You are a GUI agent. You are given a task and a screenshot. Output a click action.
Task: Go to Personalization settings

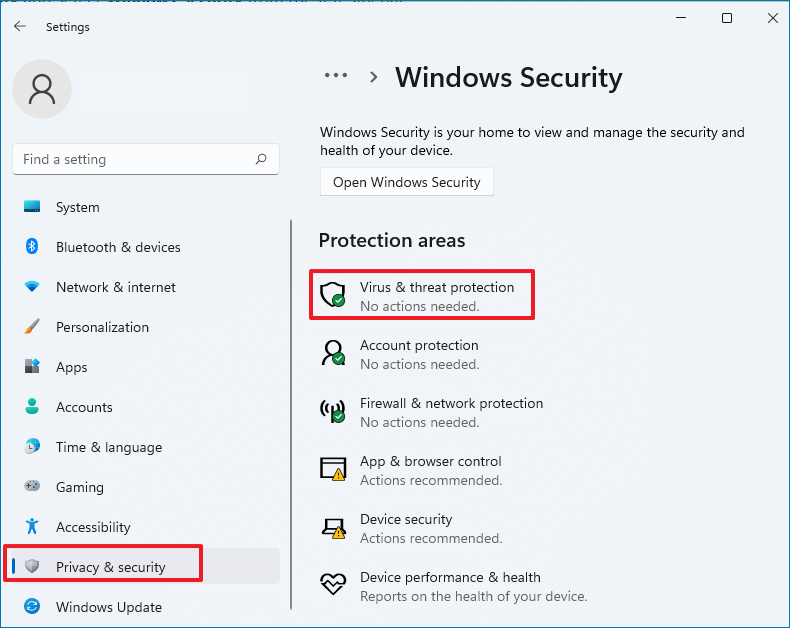click(x=102, y=327)
